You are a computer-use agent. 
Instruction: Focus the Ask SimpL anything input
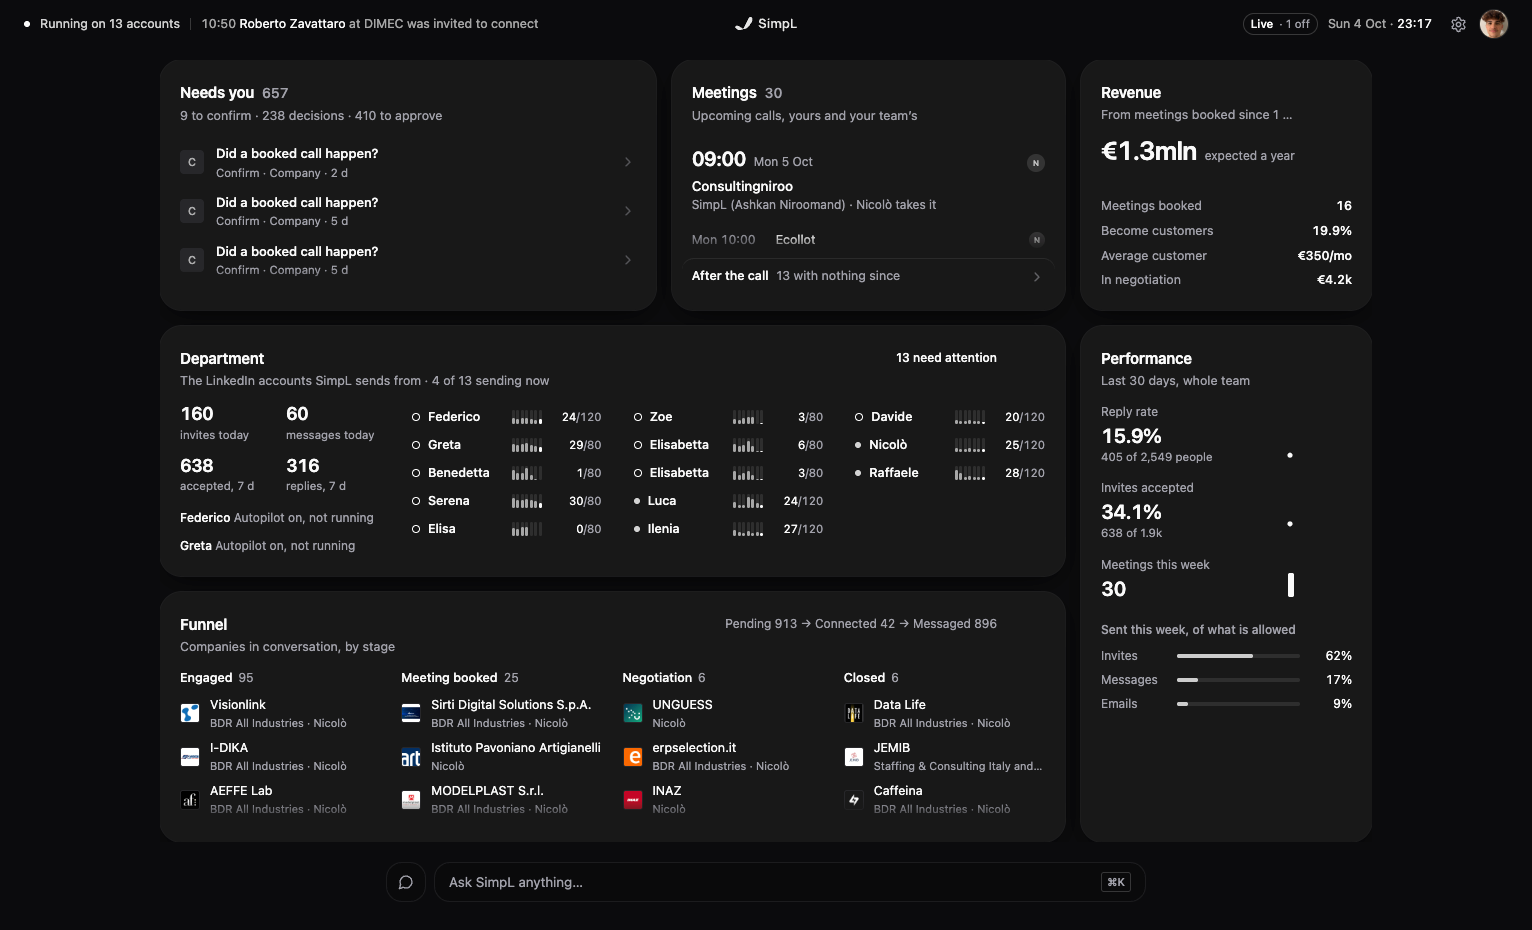coord(790,882)
